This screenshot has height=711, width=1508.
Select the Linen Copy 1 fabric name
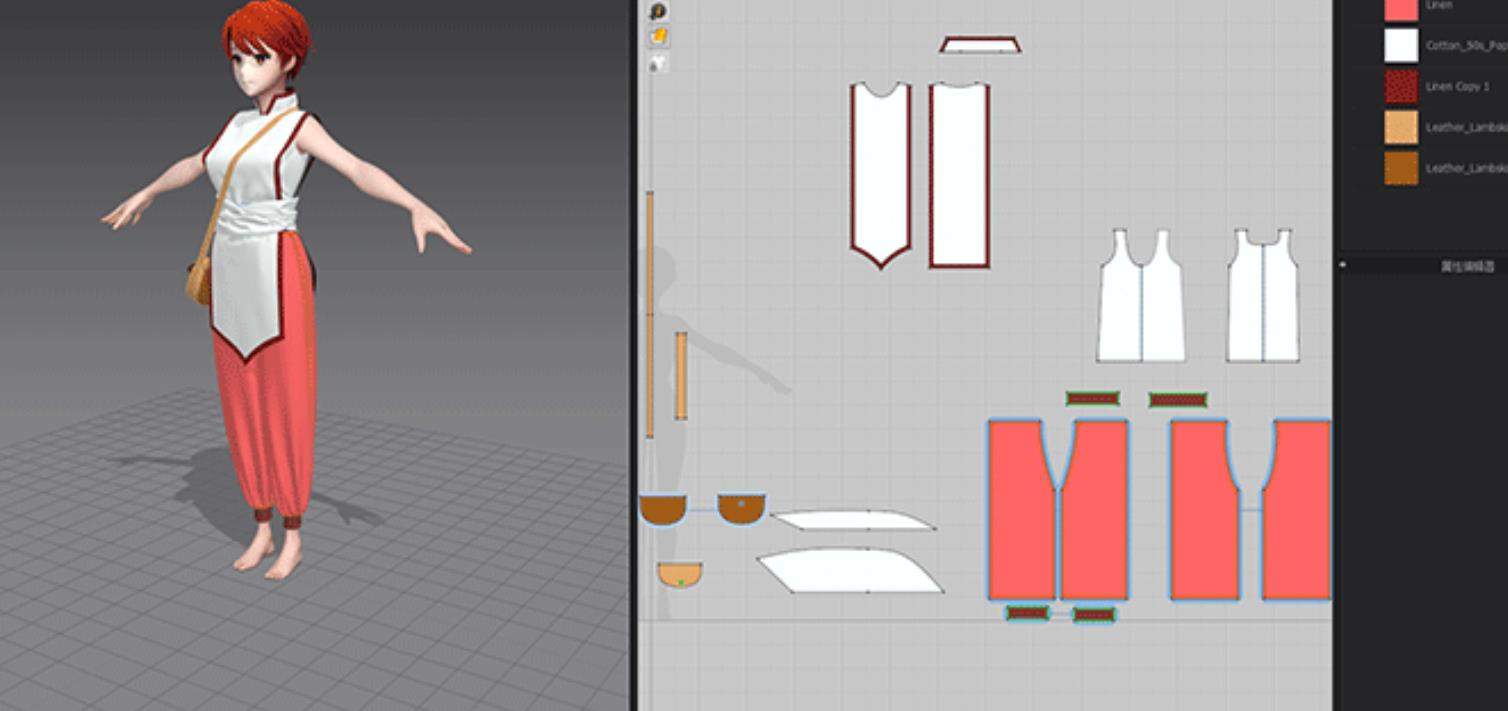pyautogui.click(x=1457, y=87)
